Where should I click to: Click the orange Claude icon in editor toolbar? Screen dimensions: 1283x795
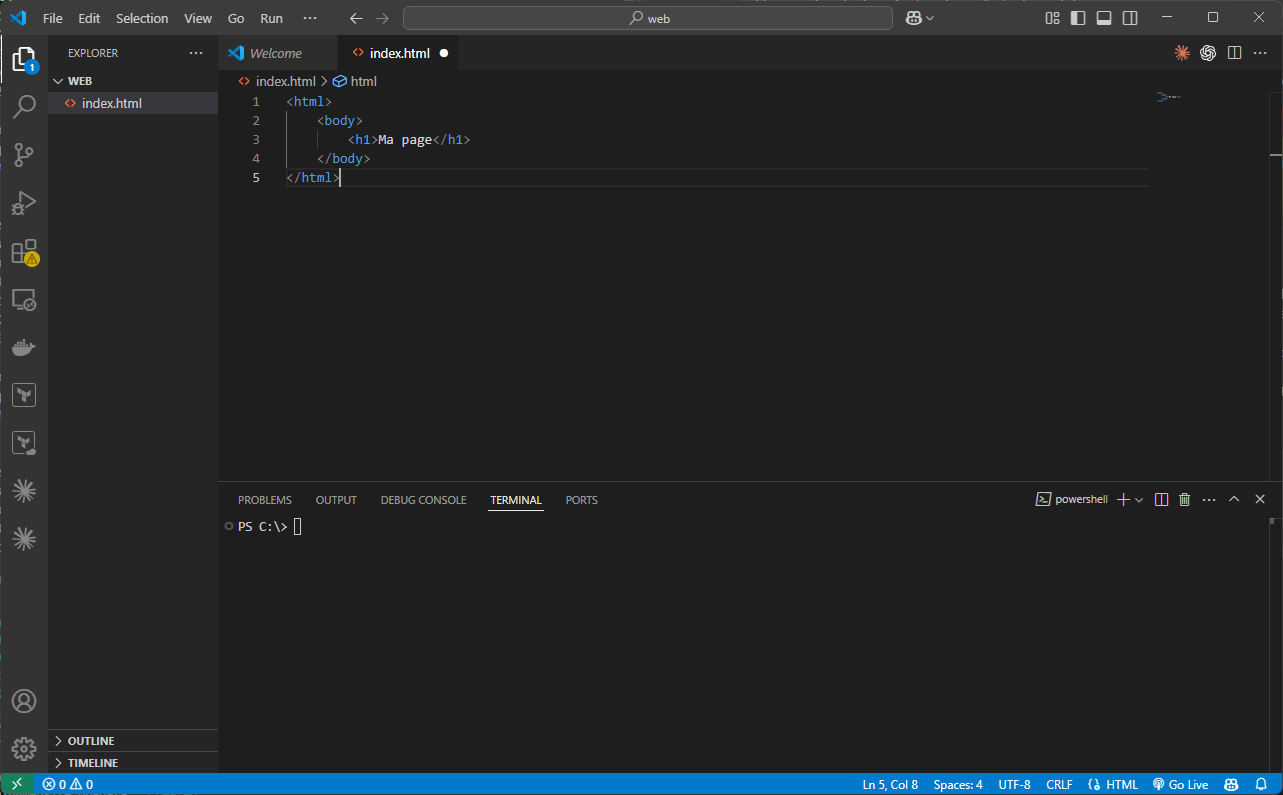click(1182, 53)
